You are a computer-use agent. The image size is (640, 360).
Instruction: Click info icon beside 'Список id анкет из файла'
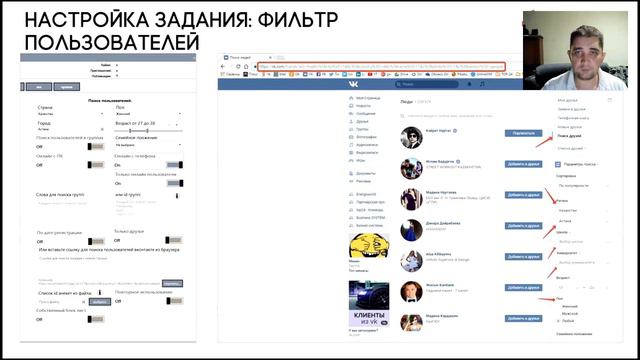100,293
